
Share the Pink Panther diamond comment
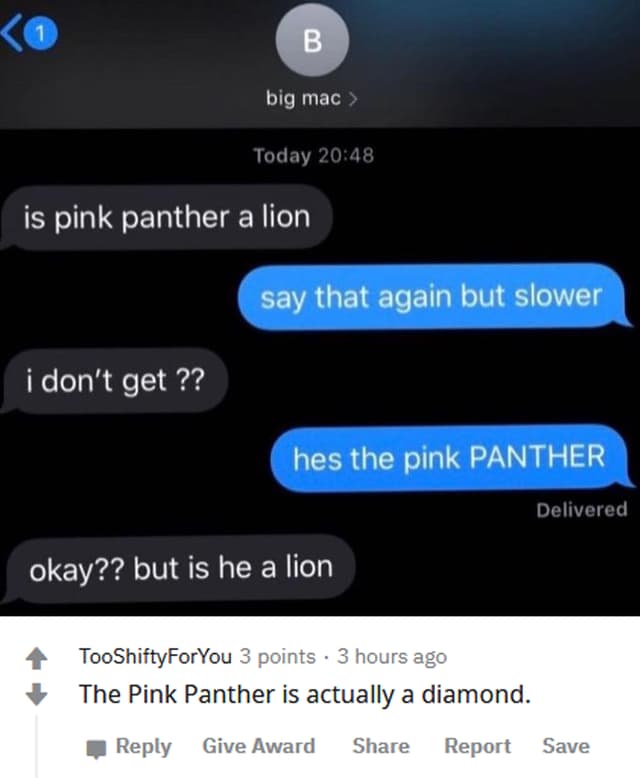click(381, 746)
